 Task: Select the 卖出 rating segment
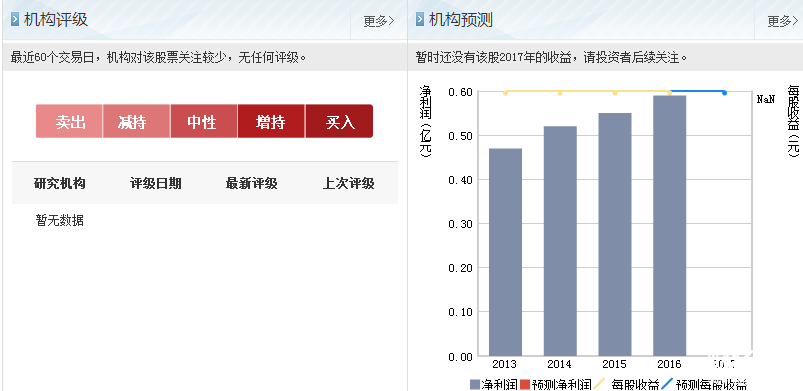[69, 121]
